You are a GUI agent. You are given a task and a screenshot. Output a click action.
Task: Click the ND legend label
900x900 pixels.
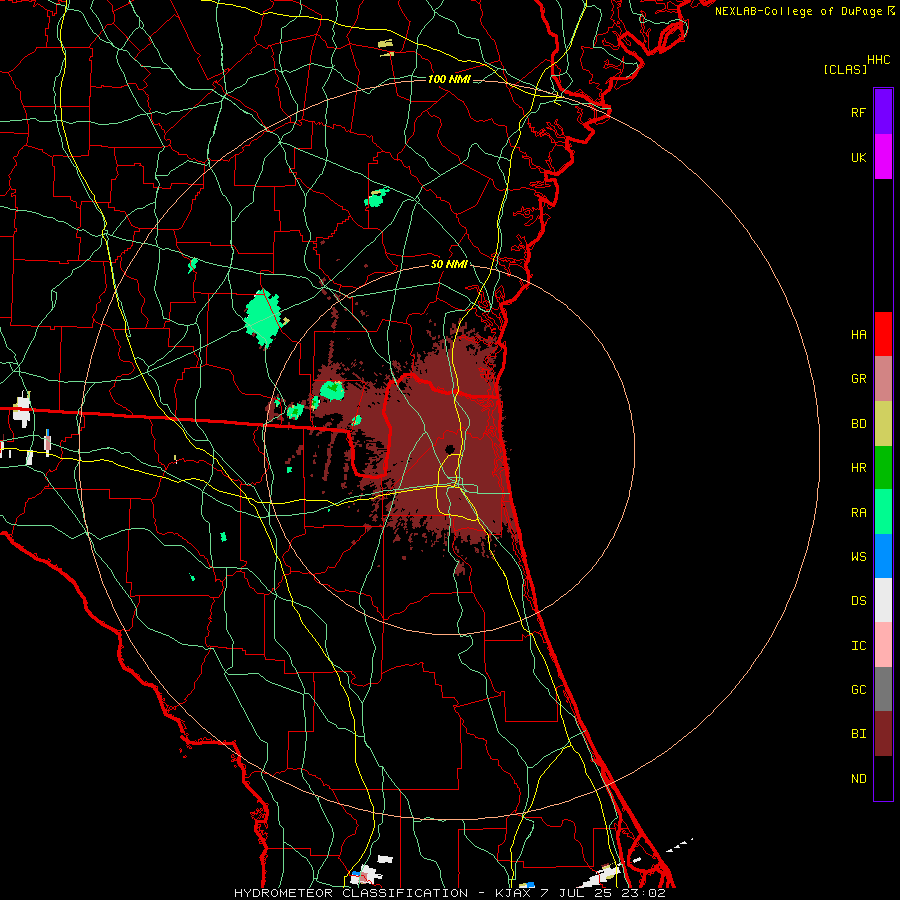[858, 778]
